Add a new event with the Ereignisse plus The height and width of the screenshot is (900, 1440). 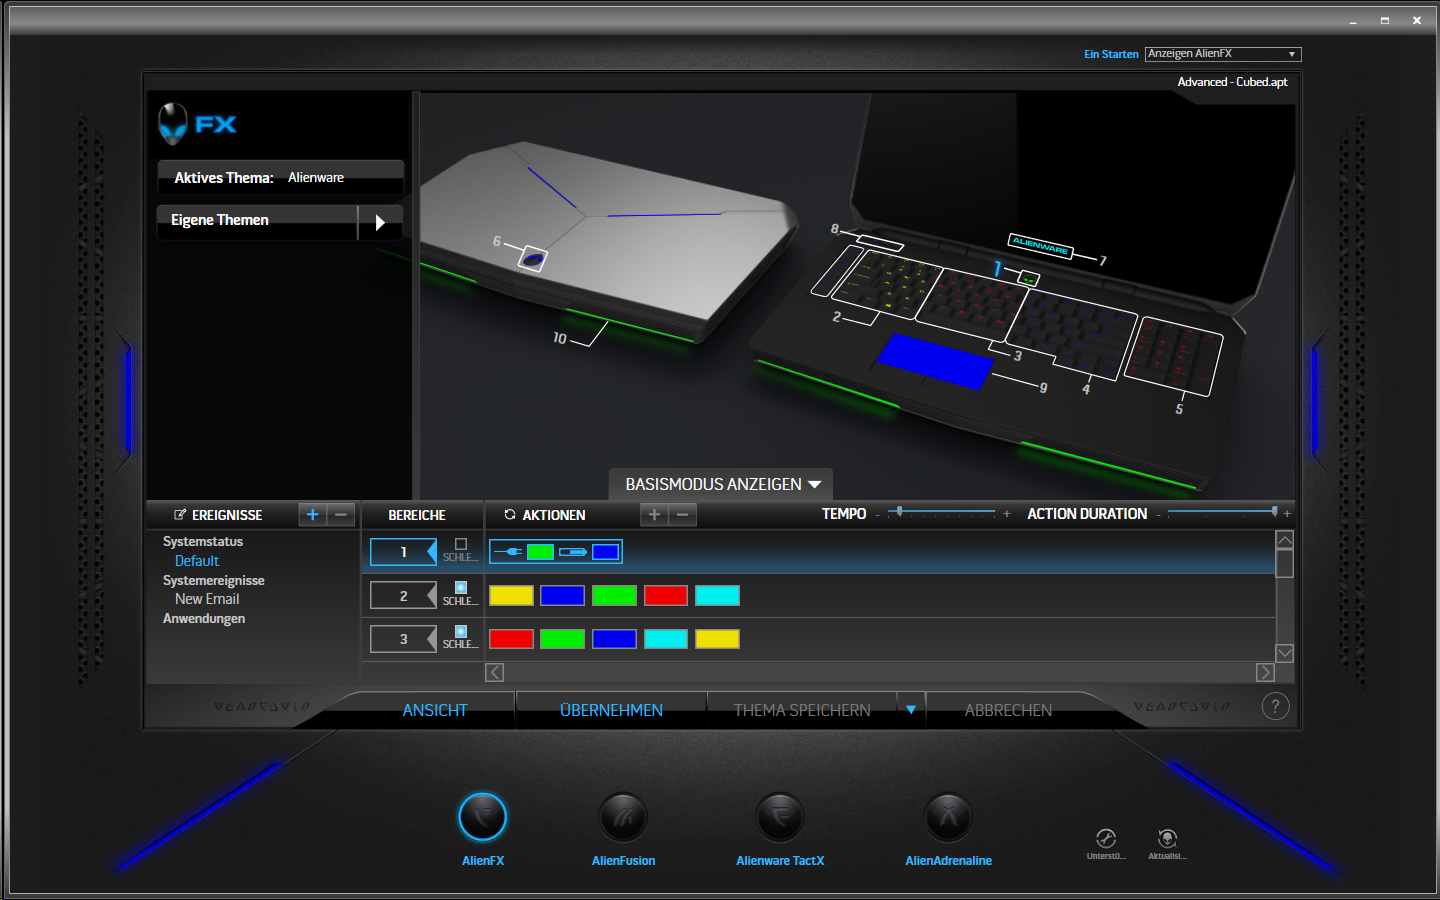point(313,514)
